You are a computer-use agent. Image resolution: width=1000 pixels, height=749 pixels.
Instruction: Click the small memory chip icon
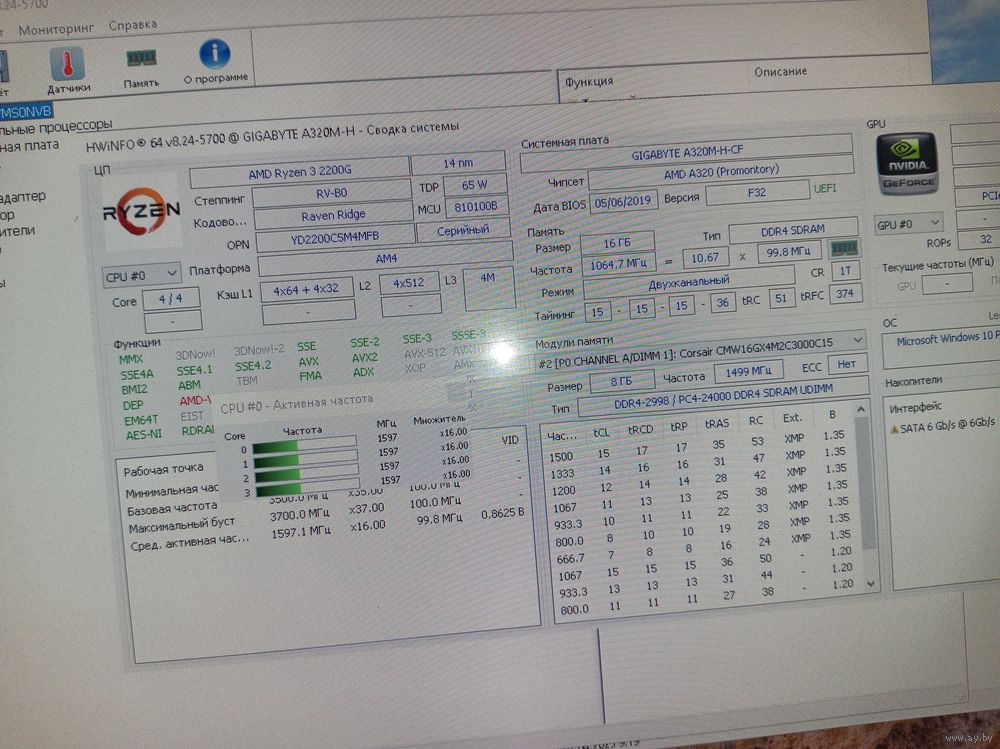pyautogui.click(x=845, y=248)
